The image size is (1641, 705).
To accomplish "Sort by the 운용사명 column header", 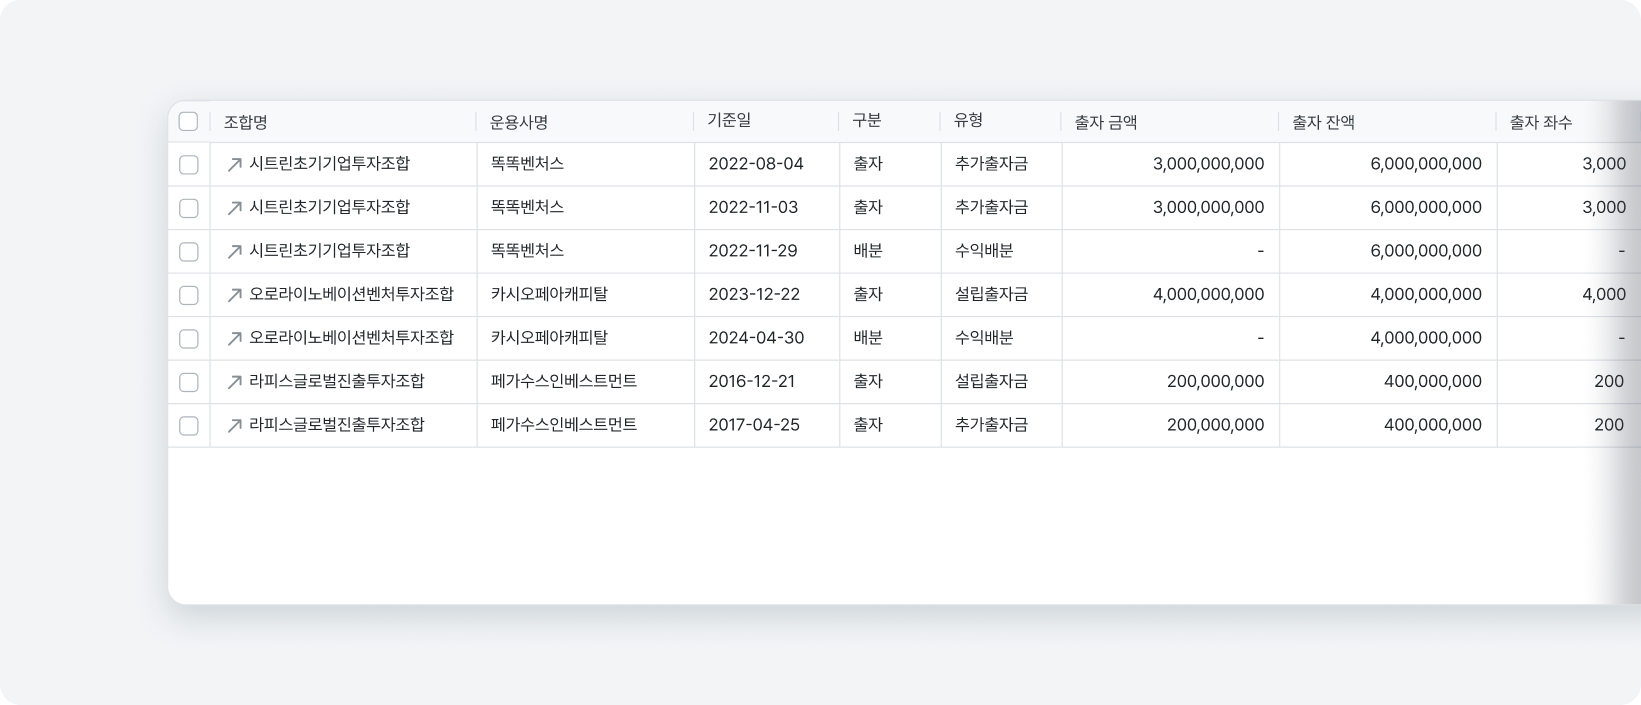I will 519,122.
